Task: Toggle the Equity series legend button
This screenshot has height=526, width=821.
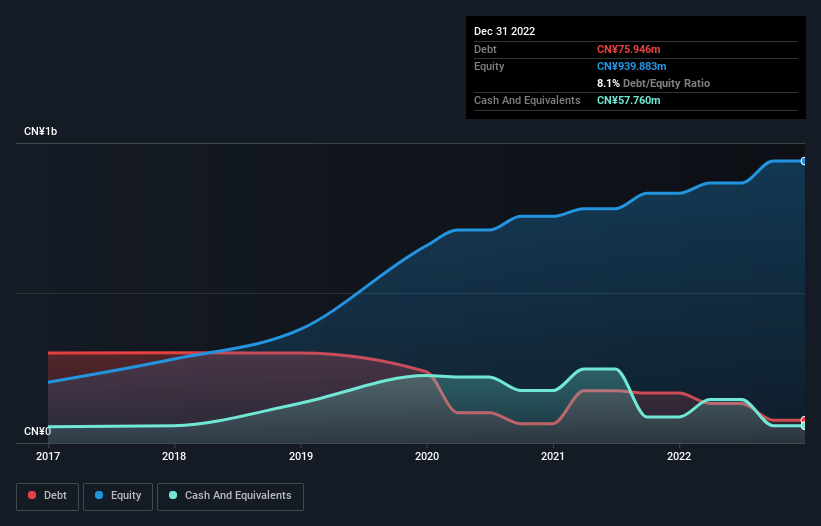Action: pyautogui.click(x=118, y=496)
